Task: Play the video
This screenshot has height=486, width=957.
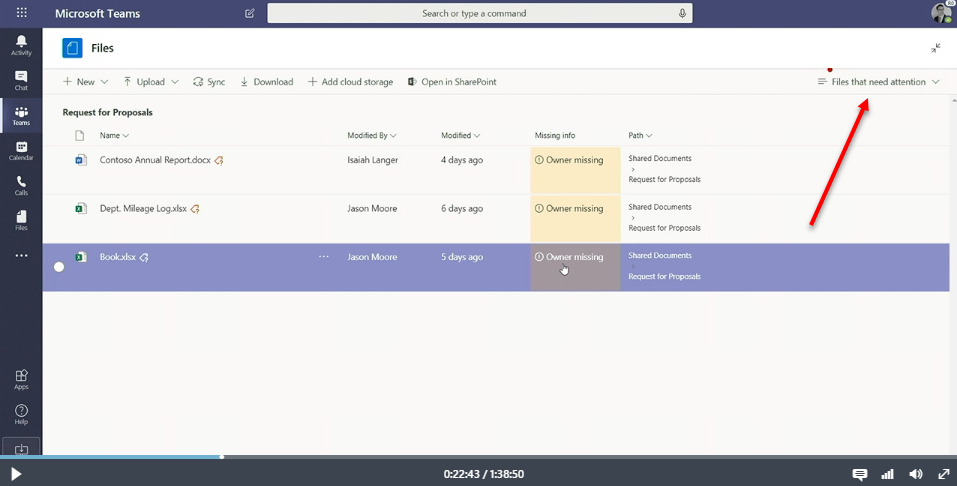Action: click(16, 474)
